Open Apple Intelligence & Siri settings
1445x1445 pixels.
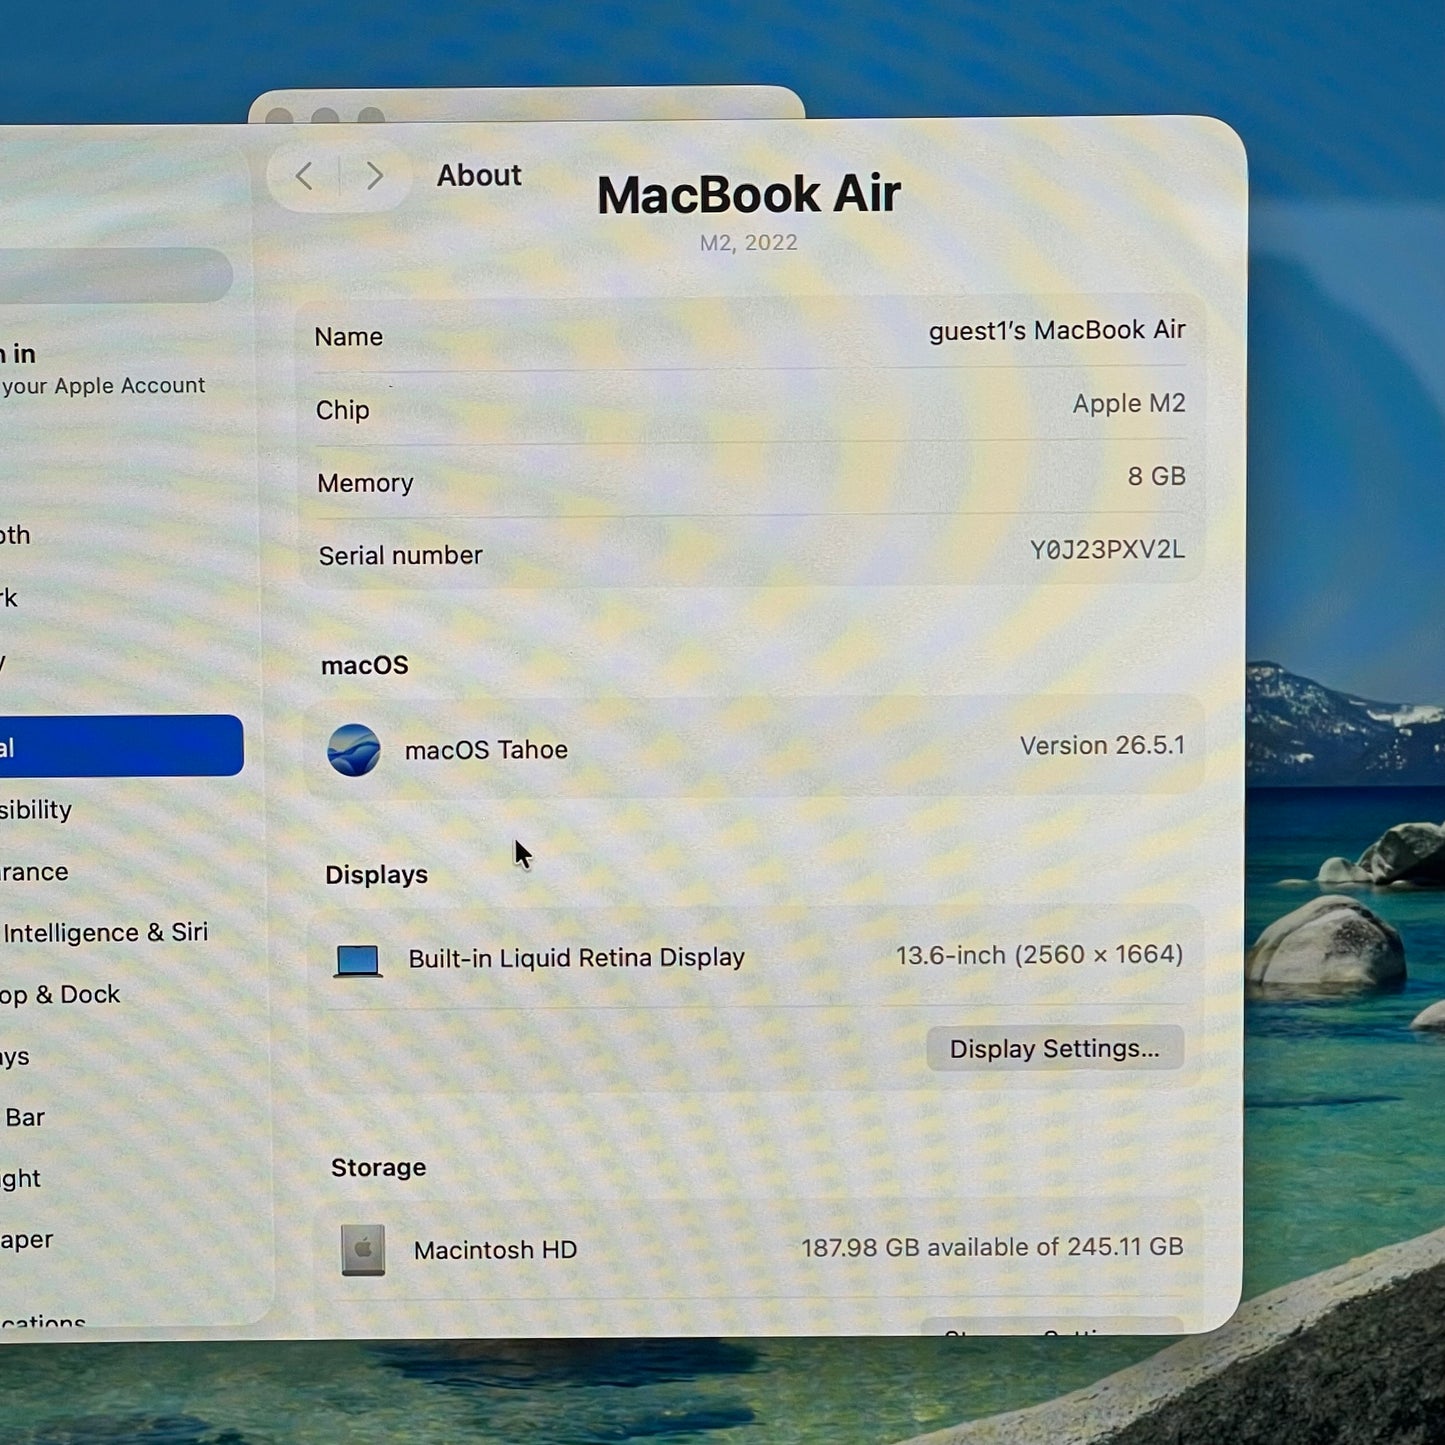(x=104, y=933)
